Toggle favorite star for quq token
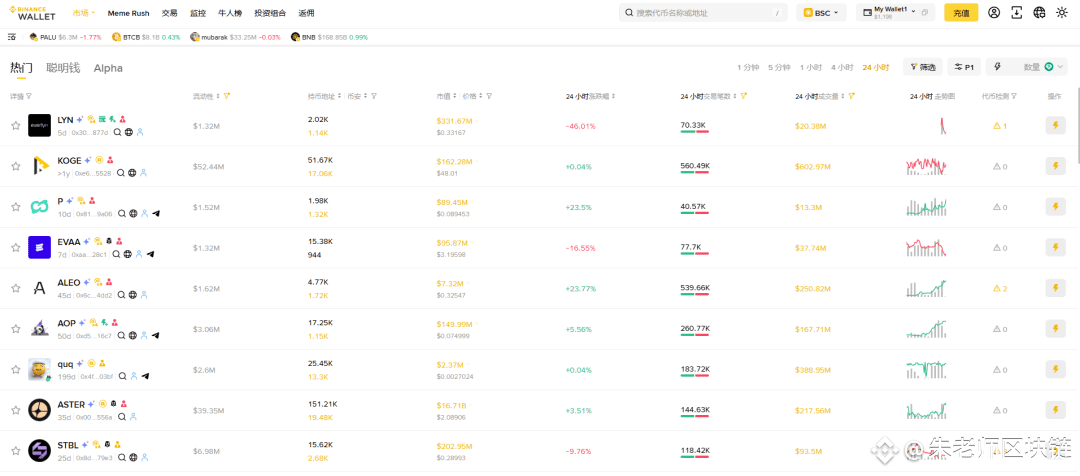Screen dimensions: 1080x476 [x=15, y=370]
